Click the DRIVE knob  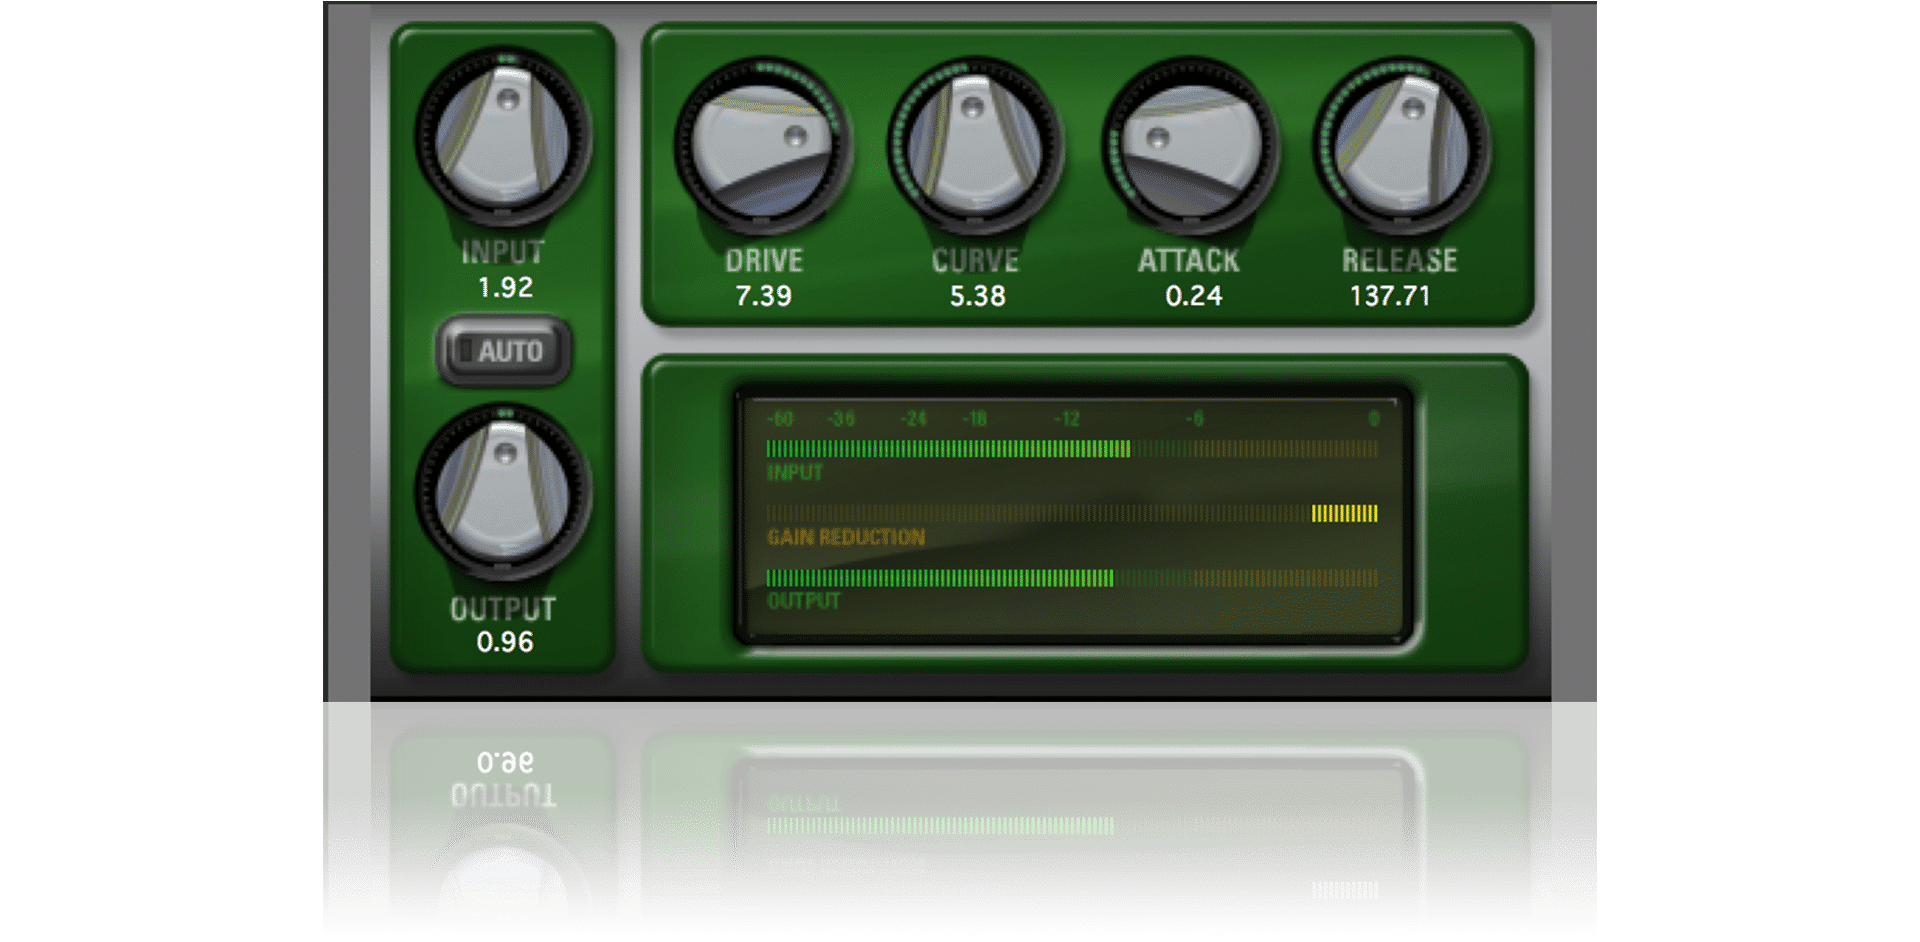click(x=763, y=146)
